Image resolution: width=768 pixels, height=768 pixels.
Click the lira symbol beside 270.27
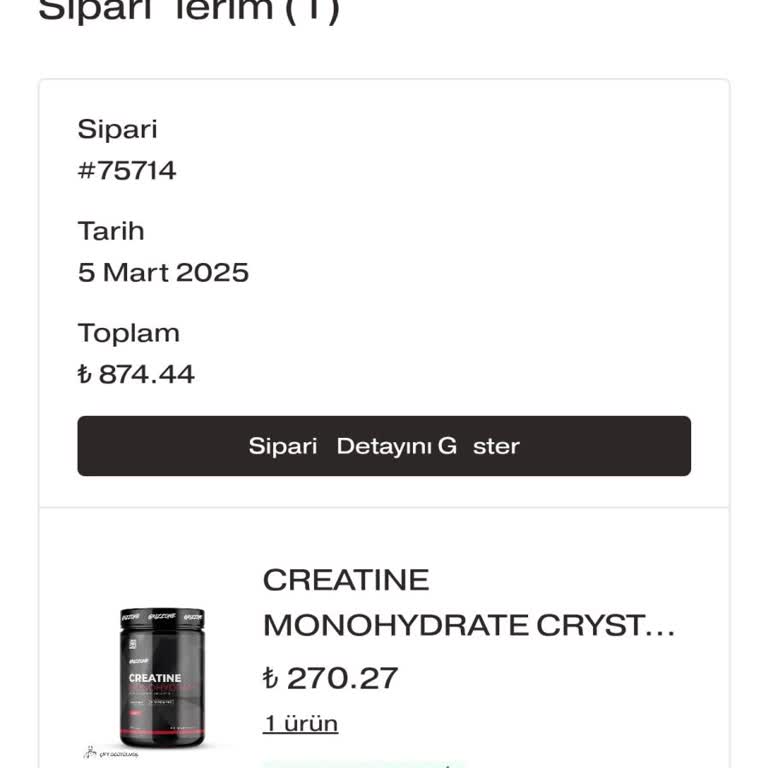click(x=270, y=678)
